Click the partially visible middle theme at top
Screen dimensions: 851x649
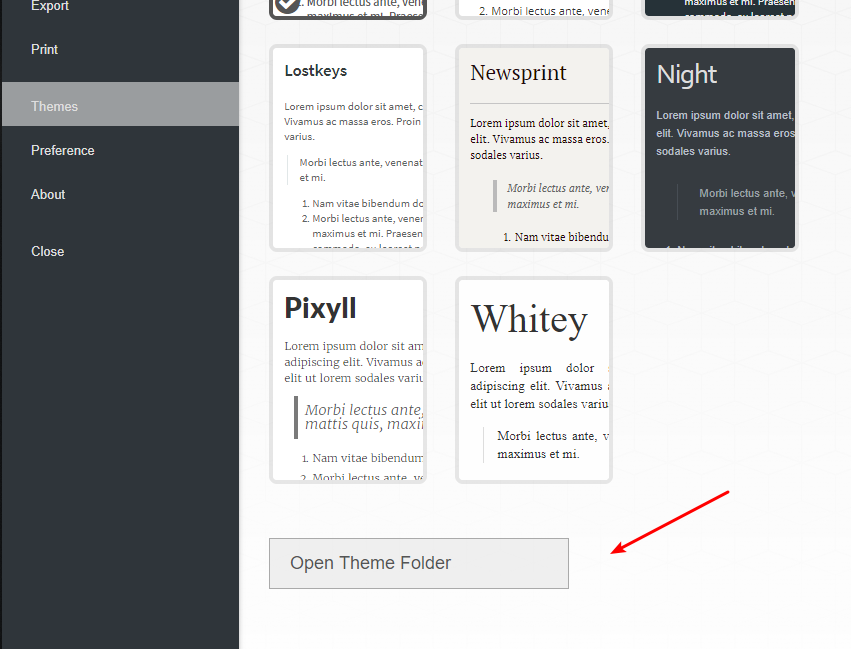click(x=533, y=8)
